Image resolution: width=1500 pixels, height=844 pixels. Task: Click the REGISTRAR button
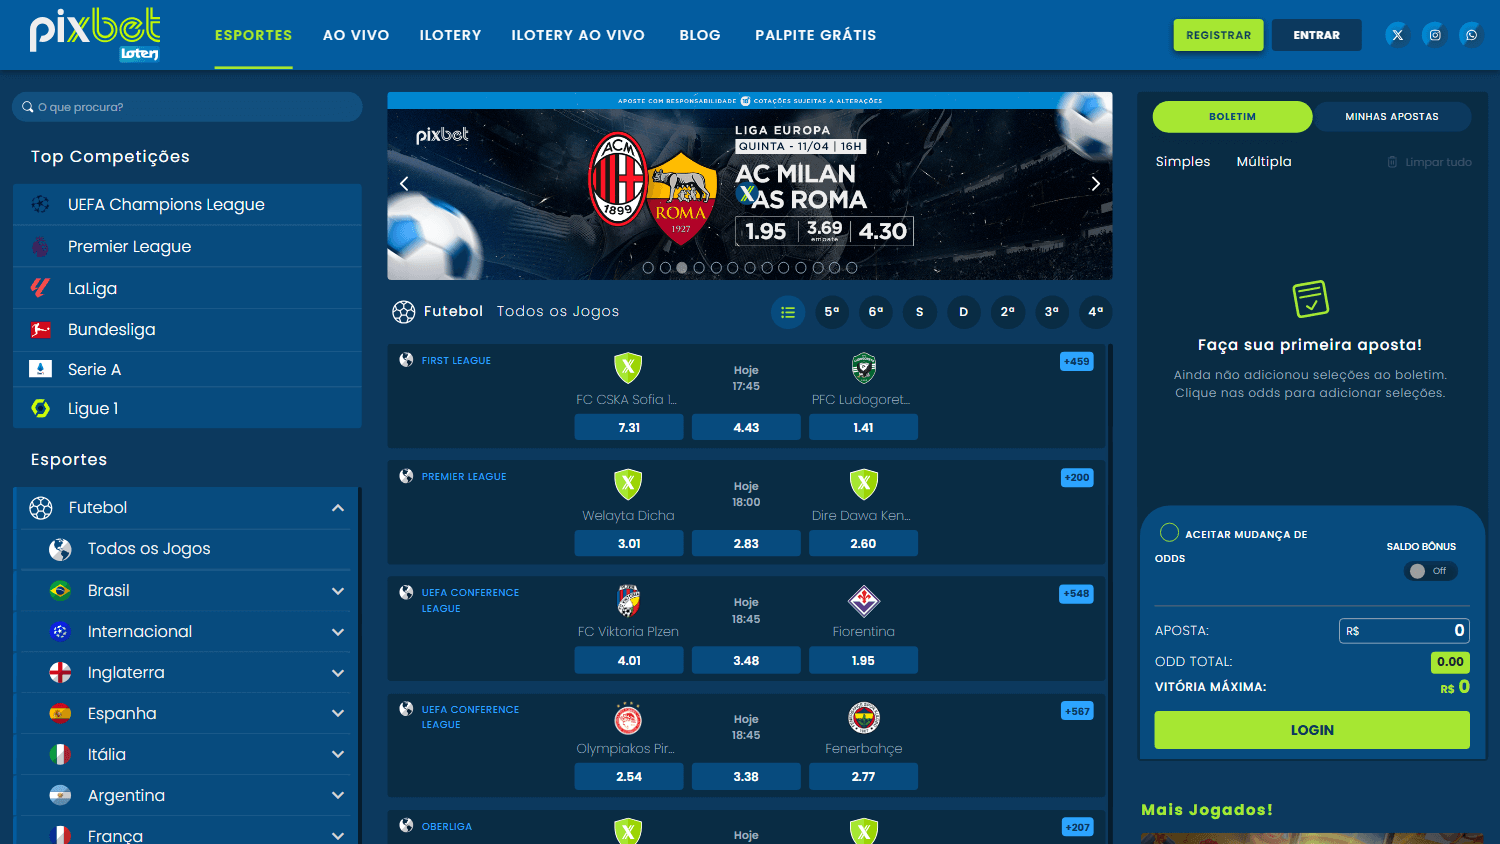coord(1219,35)
